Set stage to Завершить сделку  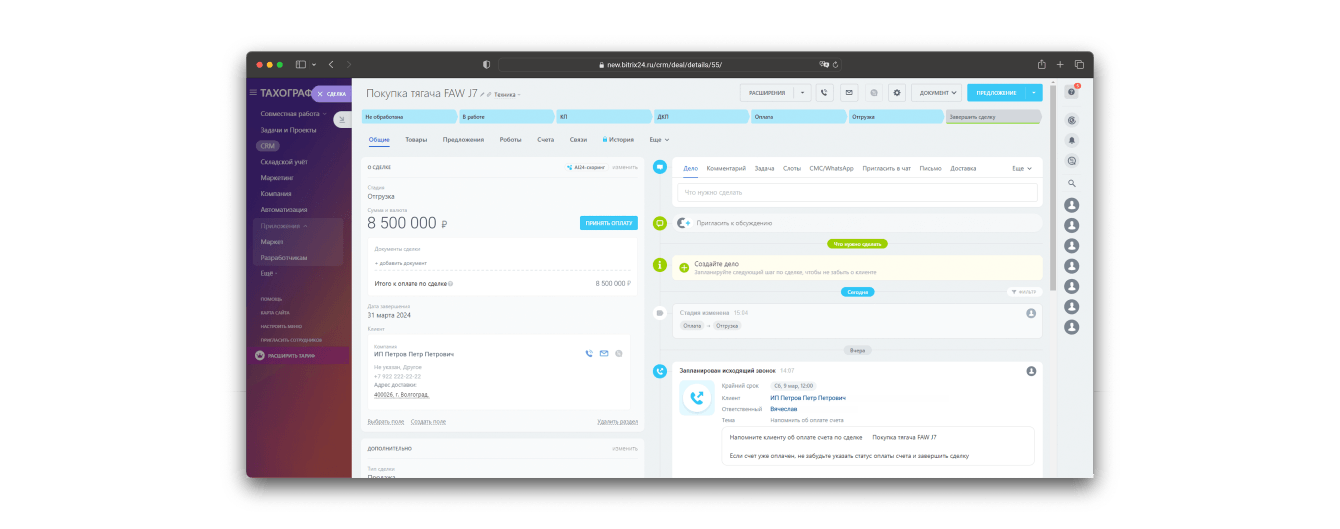tap(993, 117)
